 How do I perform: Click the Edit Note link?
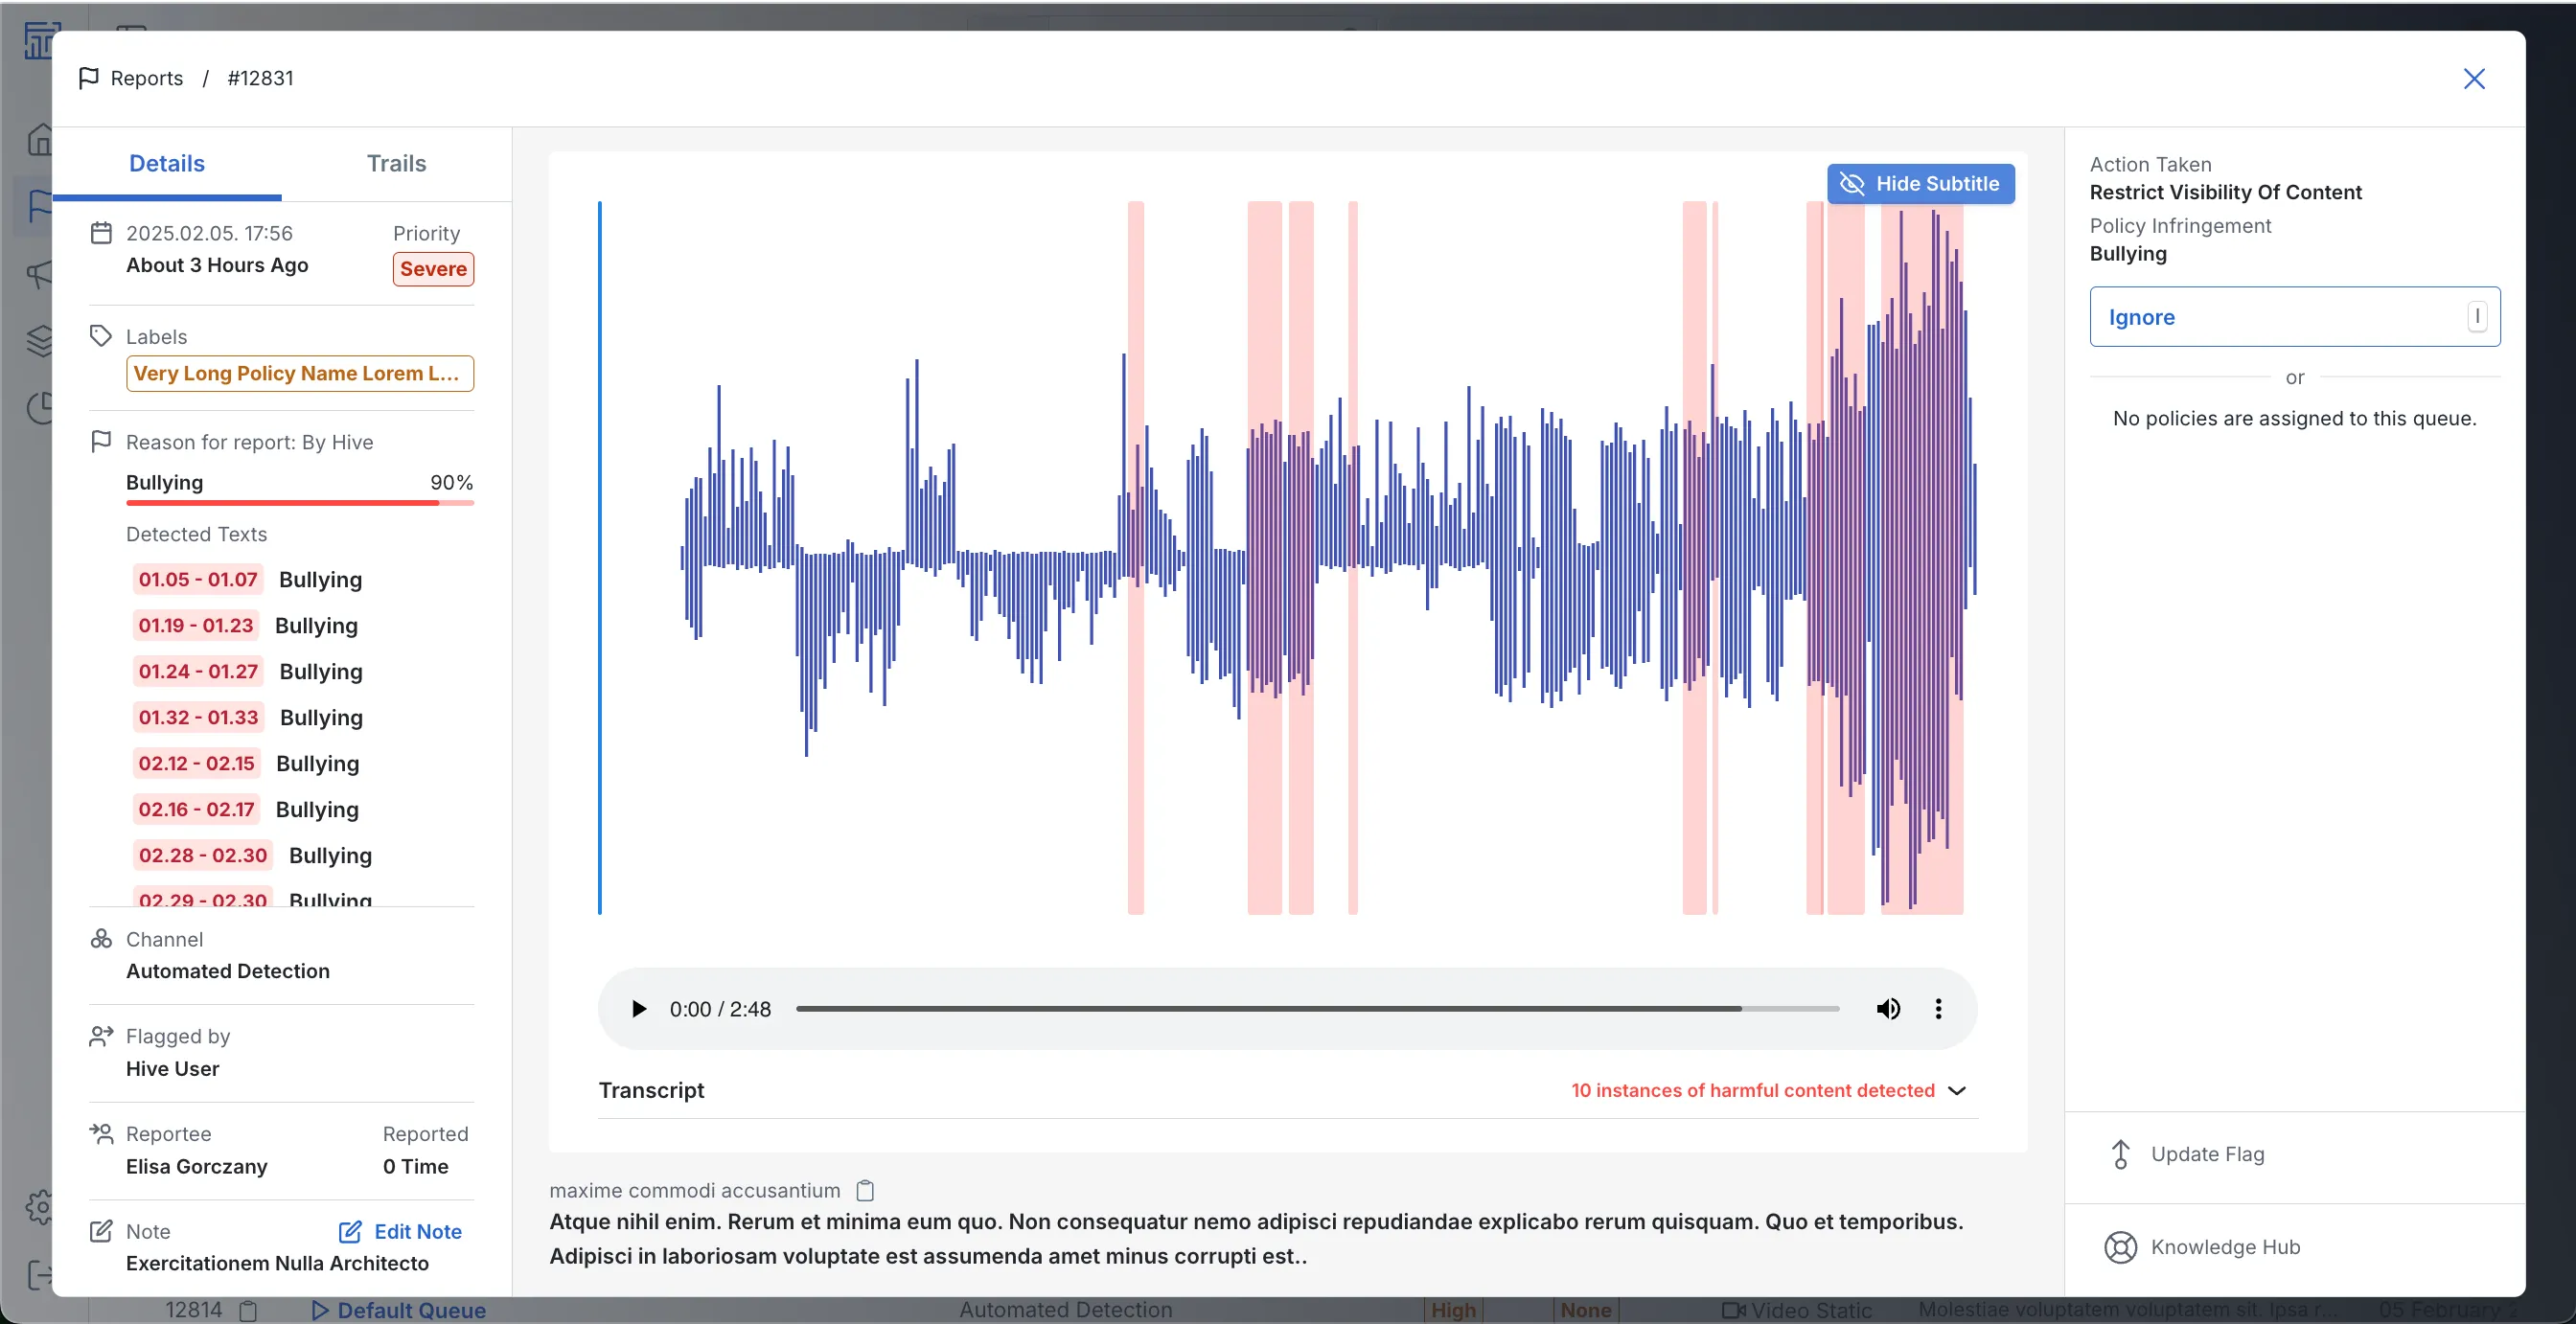[400, 1231]
